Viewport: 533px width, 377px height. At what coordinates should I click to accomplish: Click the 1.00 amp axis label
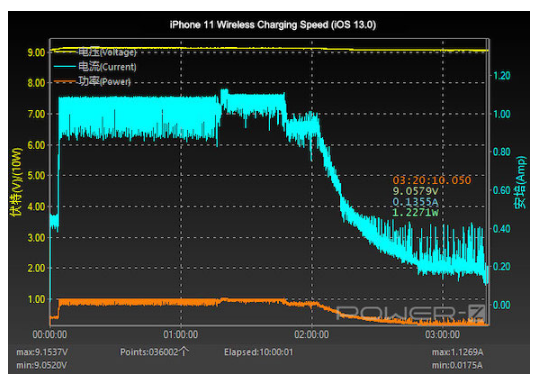point(502,114)
